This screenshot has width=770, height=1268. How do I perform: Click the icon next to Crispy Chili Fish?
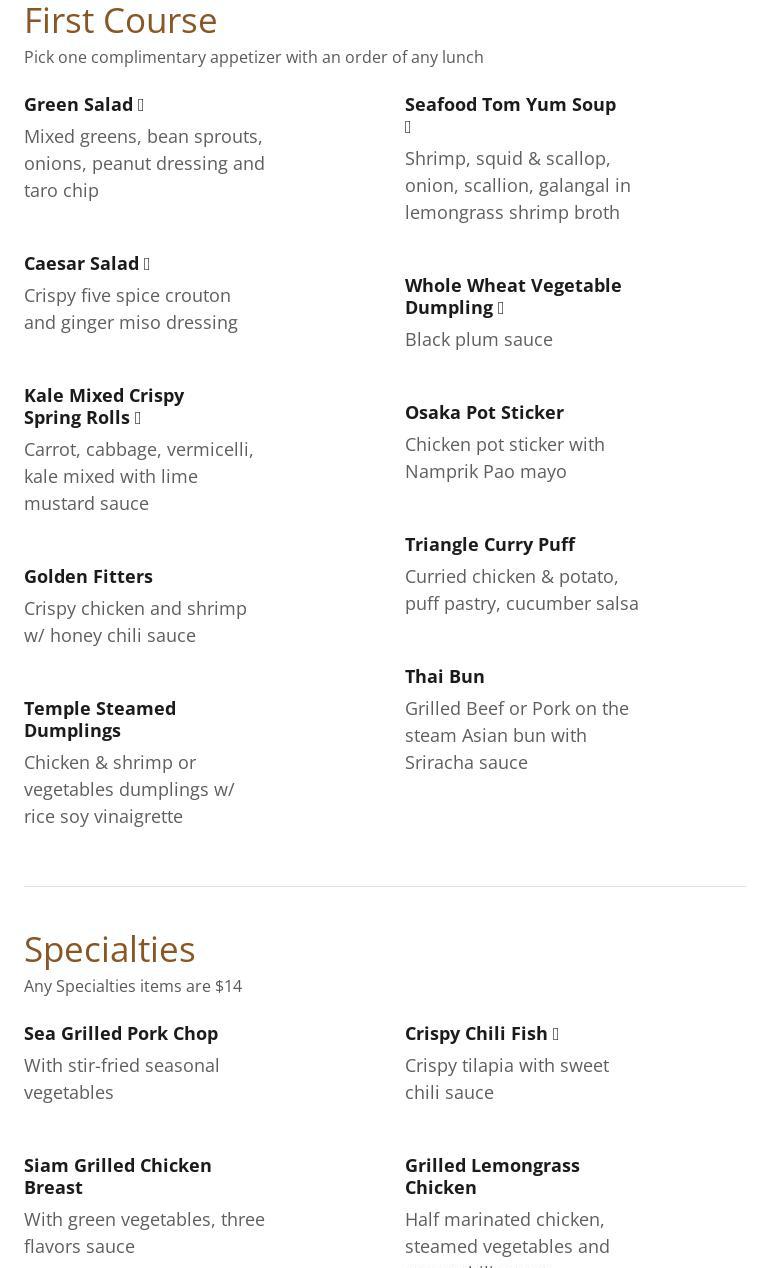556,1034
